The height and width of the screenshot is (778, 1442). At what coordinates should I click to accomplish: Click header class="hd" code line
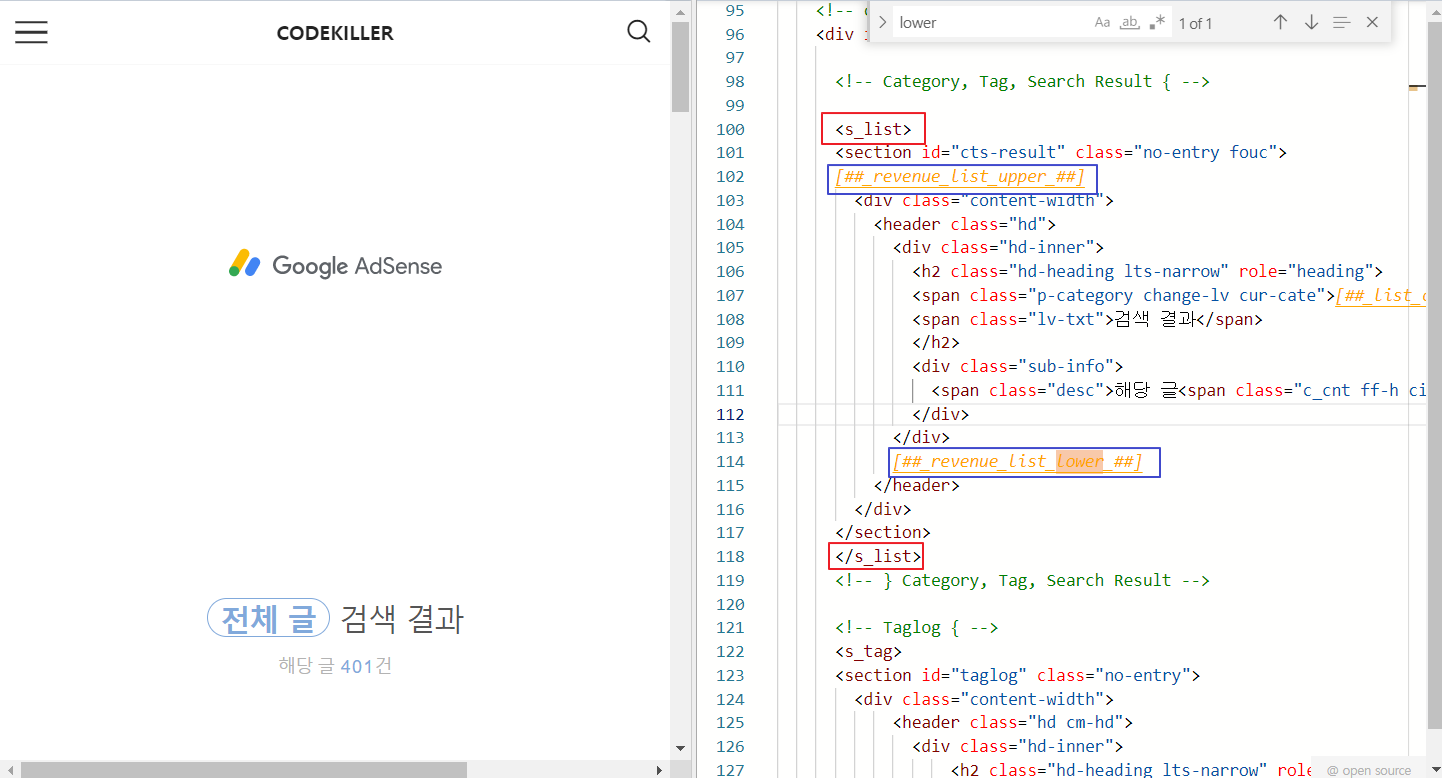point(964,224)
